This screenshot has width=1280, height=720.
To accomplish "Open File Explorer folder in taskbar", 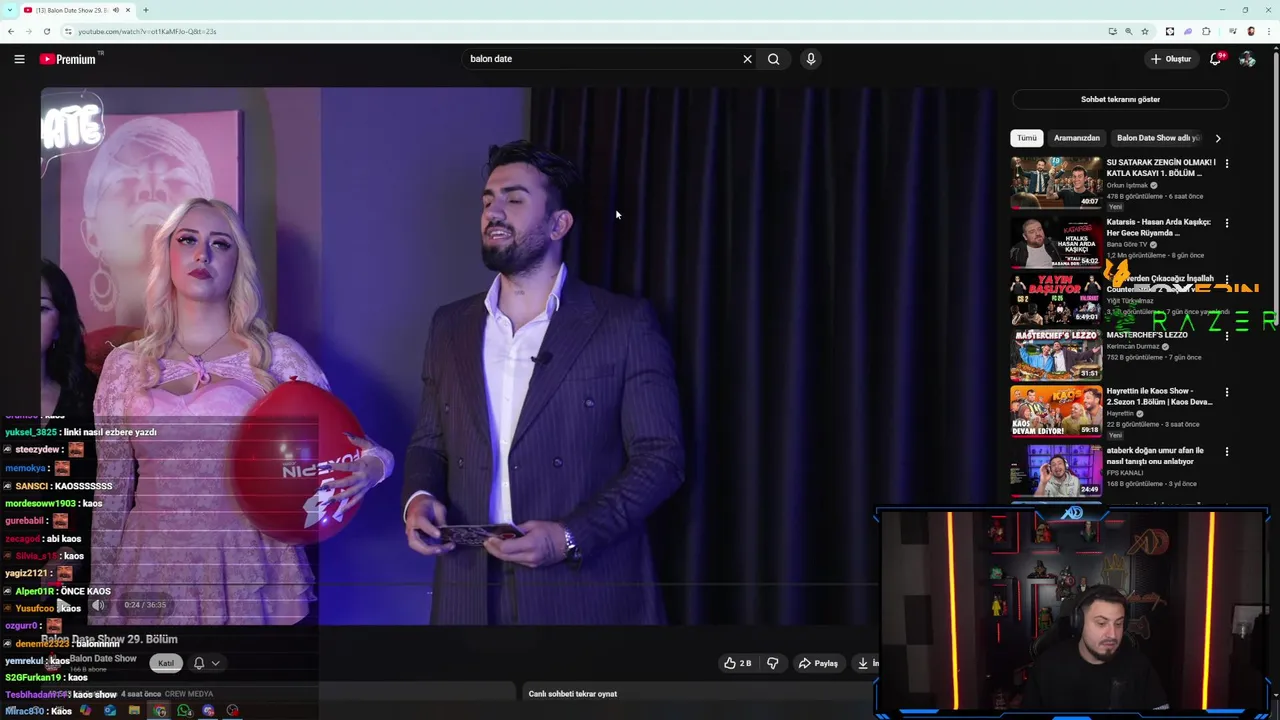I will point(134,711).
